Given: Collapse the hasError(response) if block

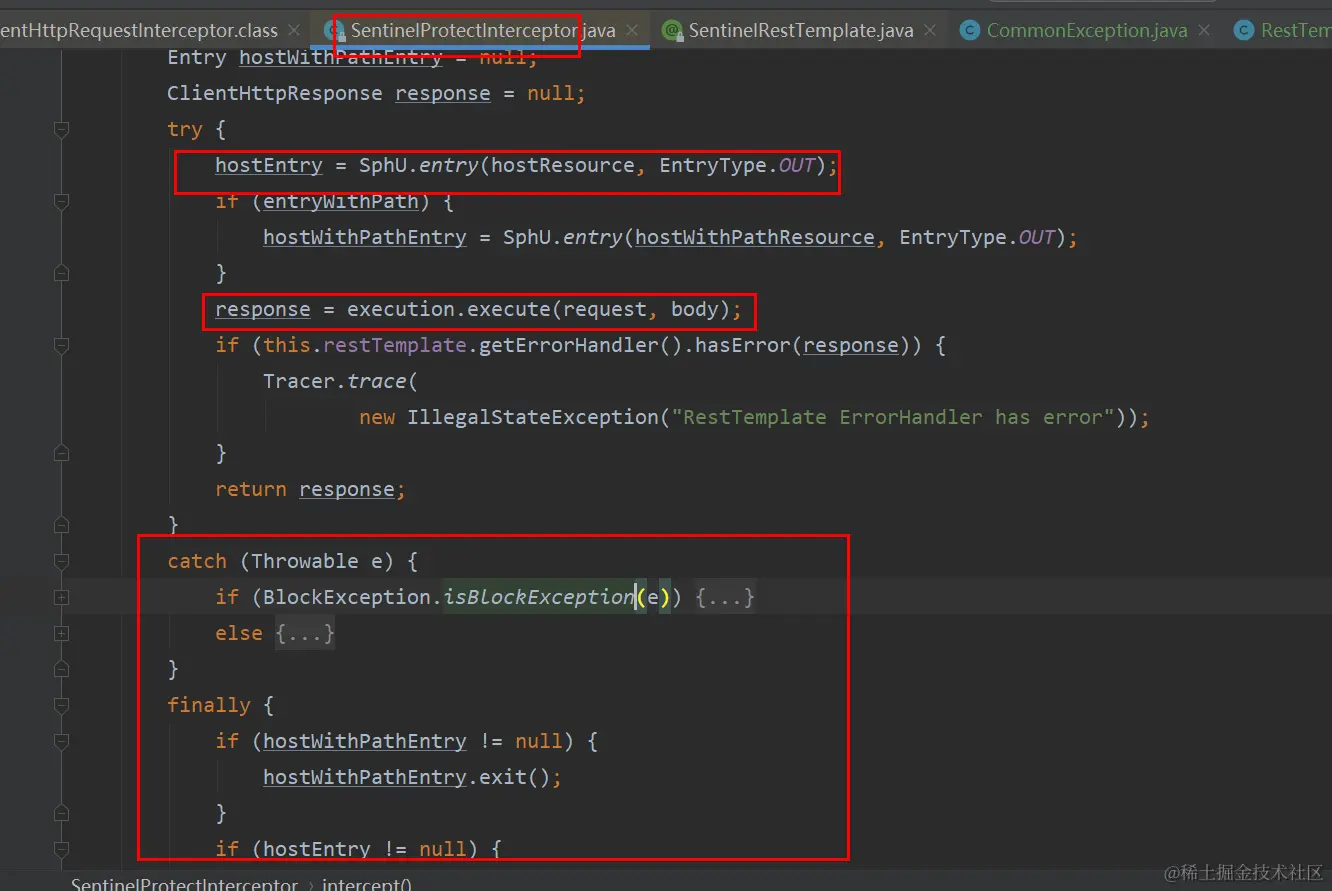Looking at the screenshot, I should point(61,345).
